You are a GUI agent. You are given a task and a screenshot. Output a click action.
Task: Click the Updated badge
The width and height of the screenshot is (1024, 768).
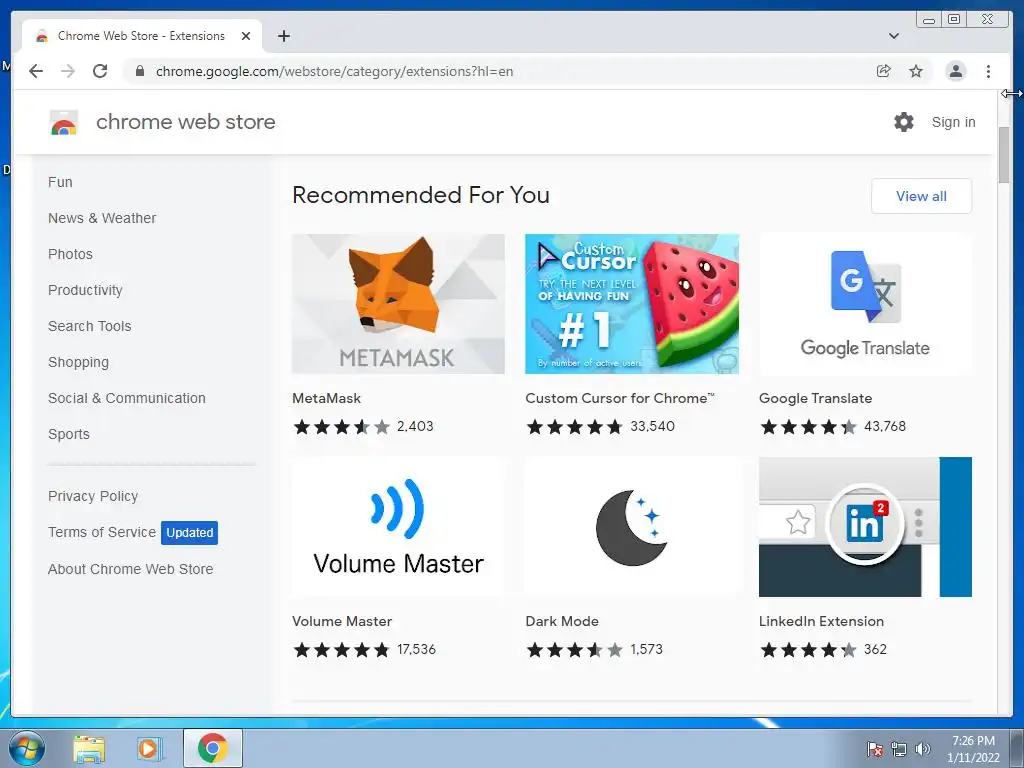click(189, 532)
